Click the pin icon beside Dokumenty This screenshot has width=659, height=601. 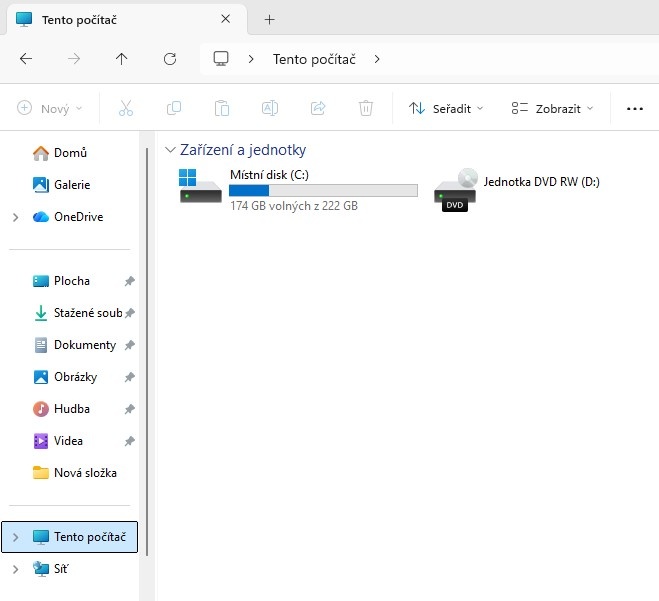(x=129, y=345)
